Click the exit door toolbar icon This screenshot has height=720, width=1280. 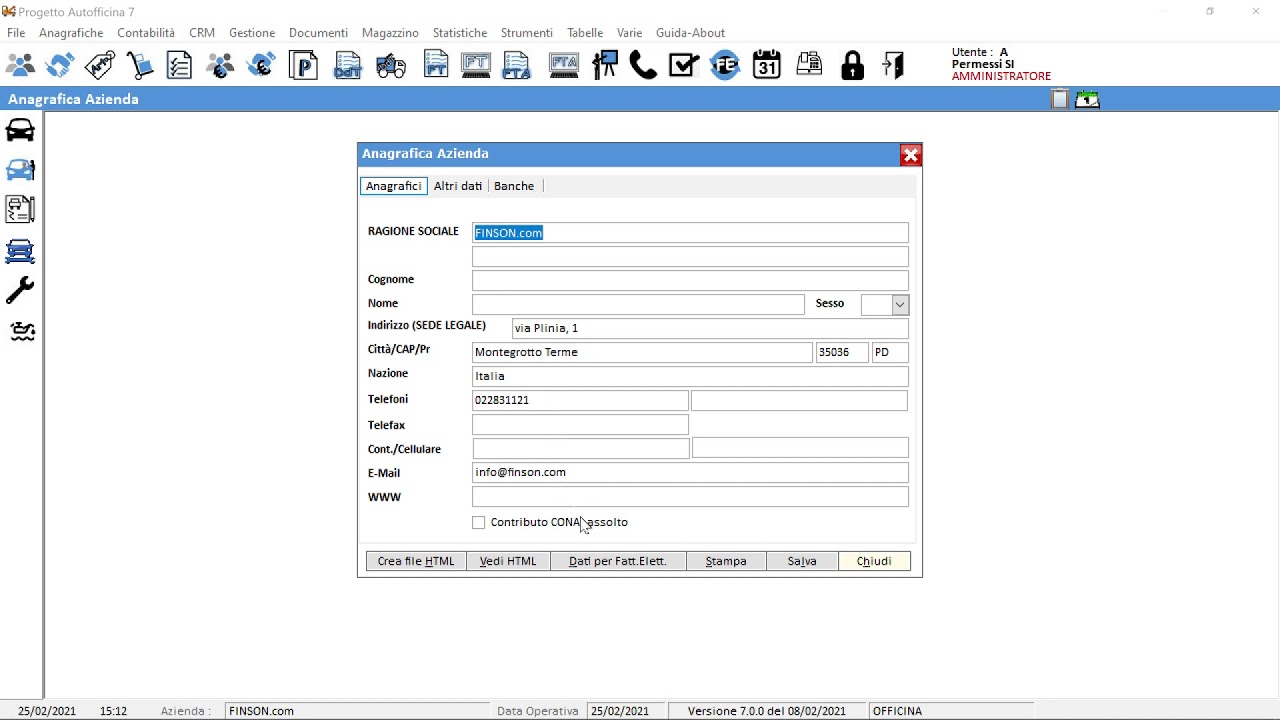pyautogui.click(x=893, y=66)
